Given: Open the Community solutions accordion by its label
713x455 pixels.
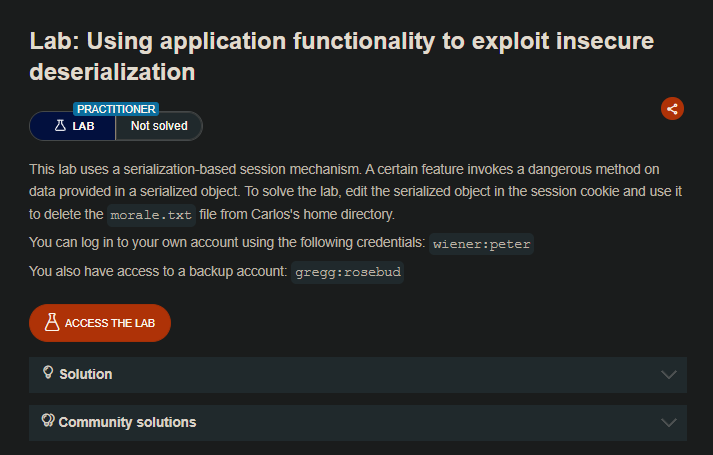Looking at the screenshot, I should tap(127, 422).
